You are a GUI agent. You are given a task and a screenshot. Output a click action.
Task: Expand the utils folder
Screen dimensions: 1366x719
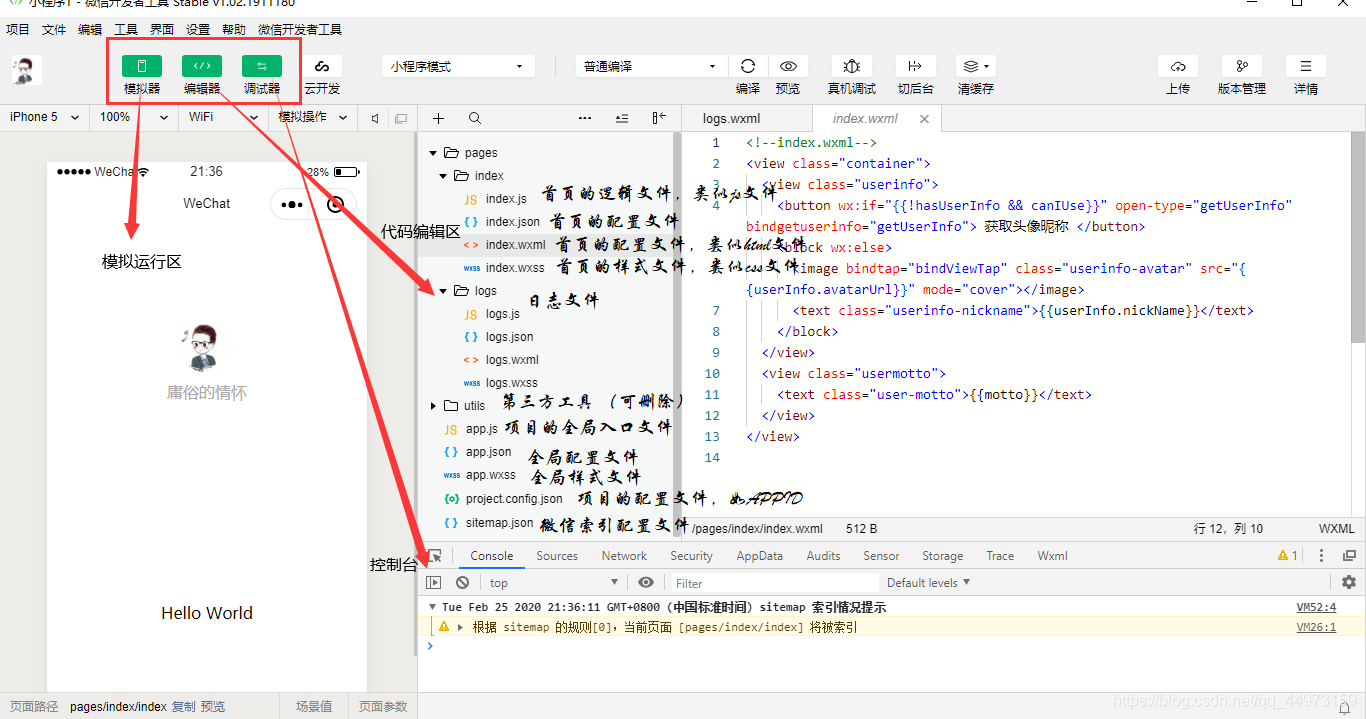pyautogui.click(x=433, y=406)
